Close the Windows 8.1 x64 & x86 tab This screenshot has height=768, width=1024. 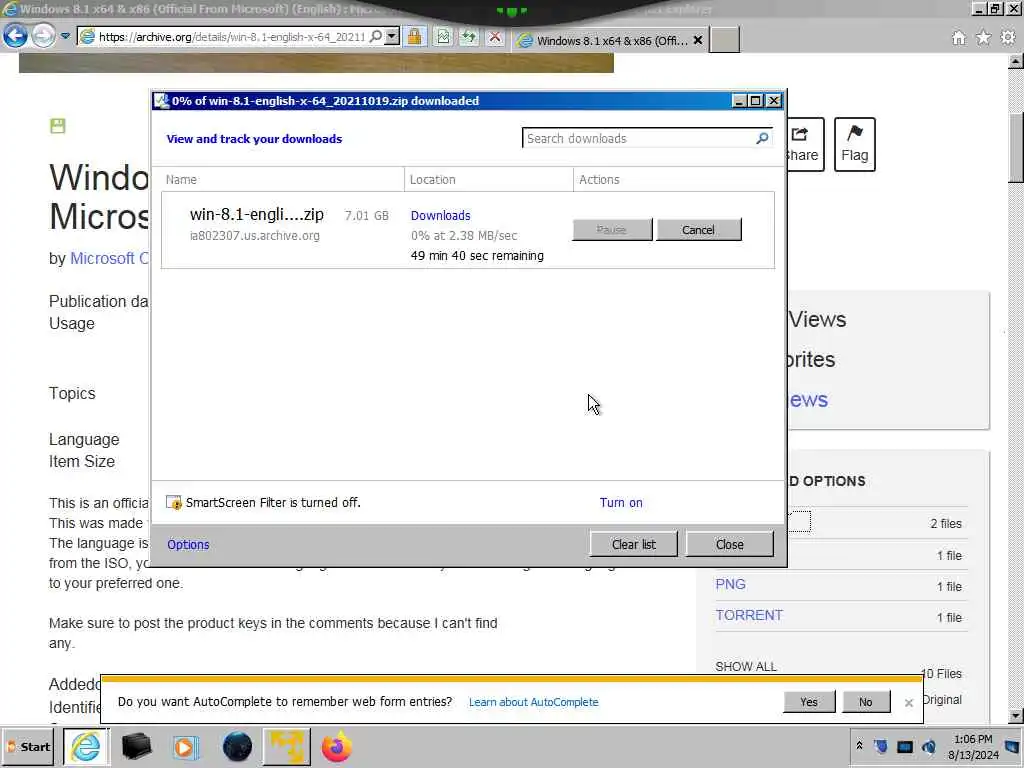(x=697, y=40)
